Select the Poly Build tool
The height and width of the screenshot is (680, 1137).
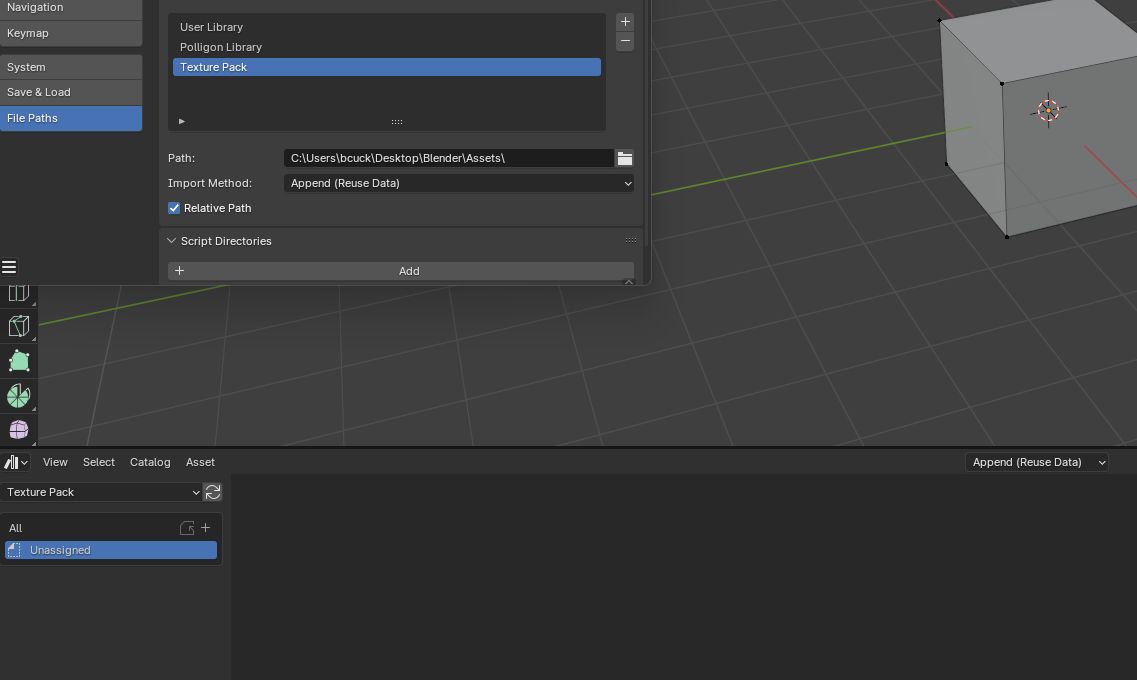coord(18,361)
